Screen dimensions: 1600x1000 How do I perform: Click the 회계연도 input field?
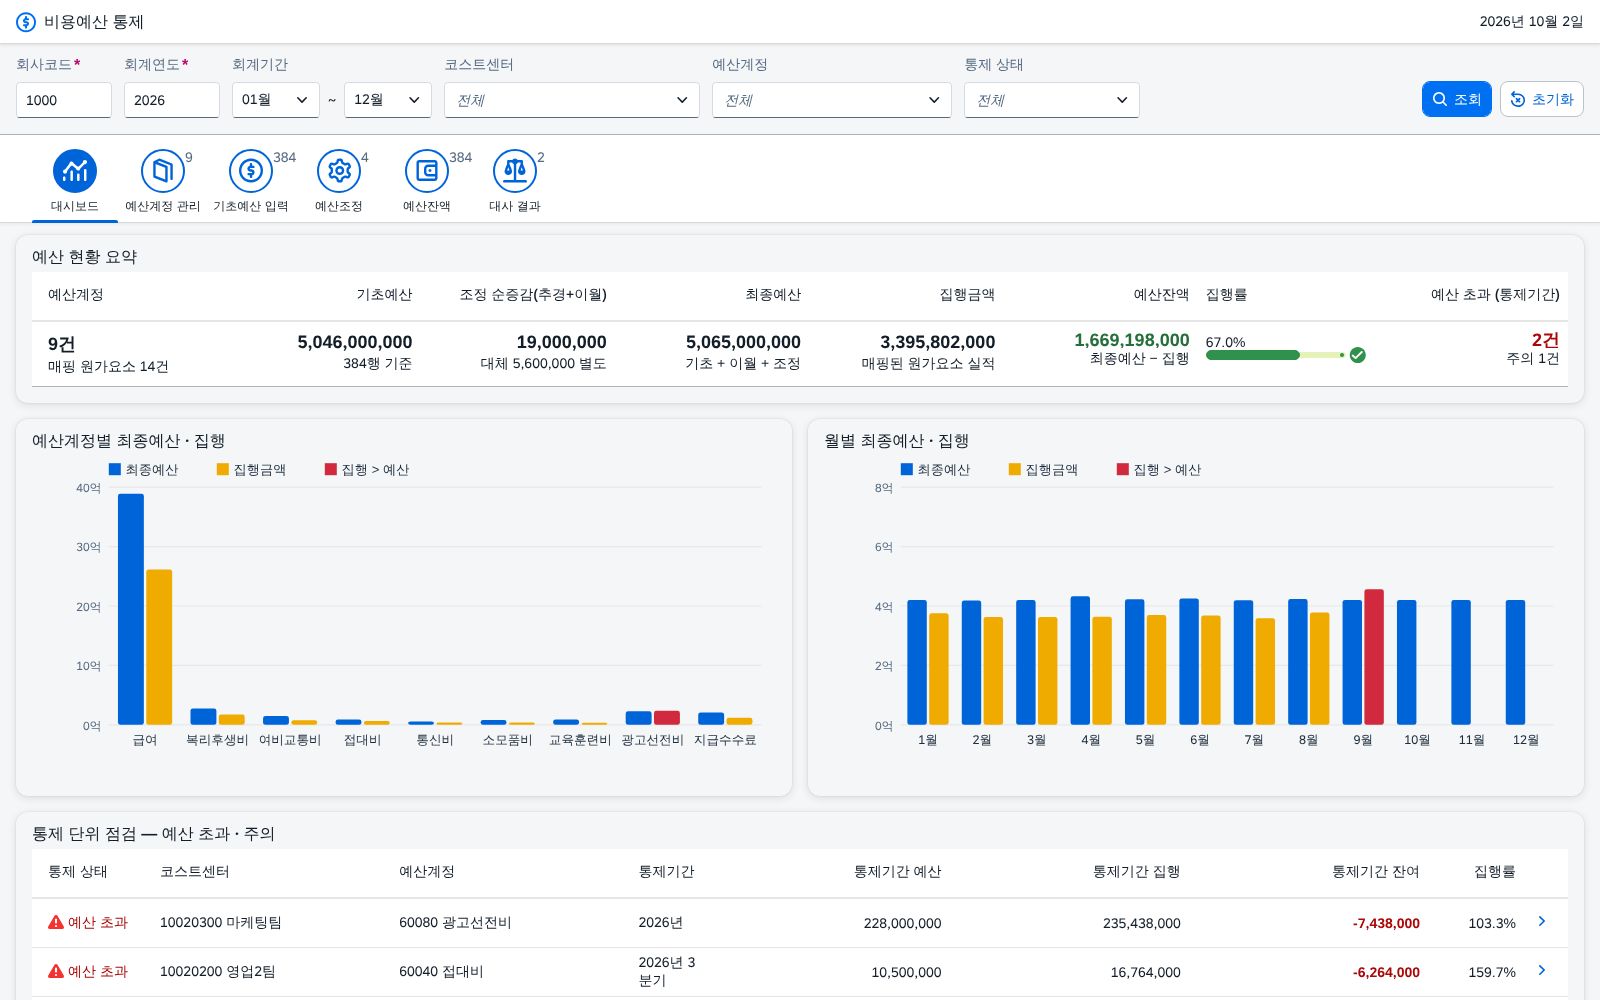172,100
